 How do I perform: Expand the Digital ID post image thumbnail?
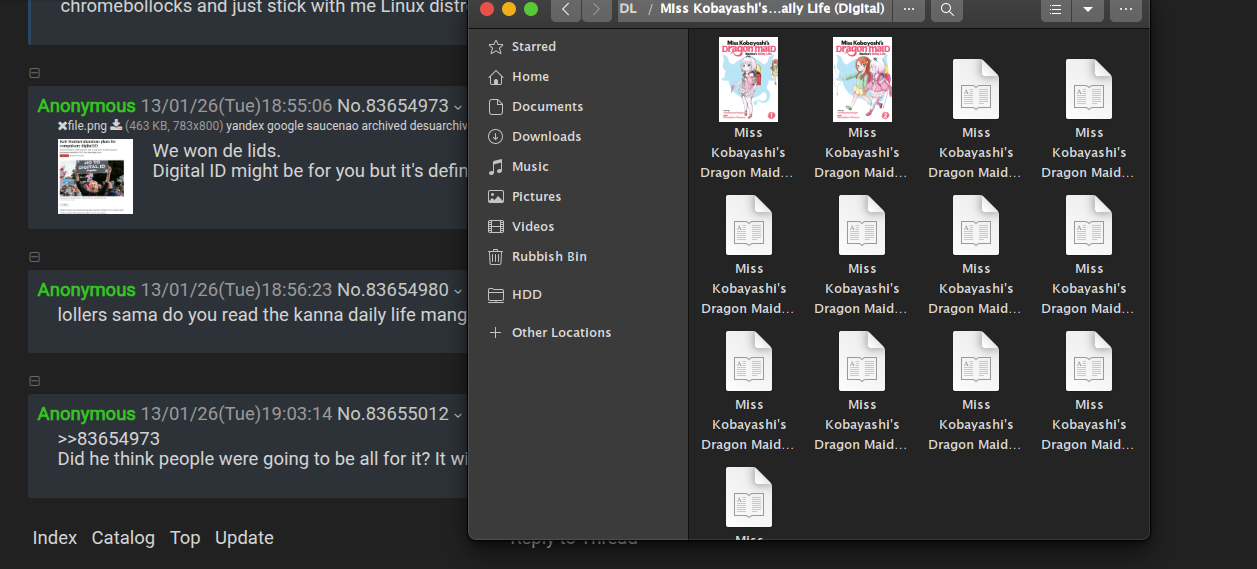coord(95,176)
